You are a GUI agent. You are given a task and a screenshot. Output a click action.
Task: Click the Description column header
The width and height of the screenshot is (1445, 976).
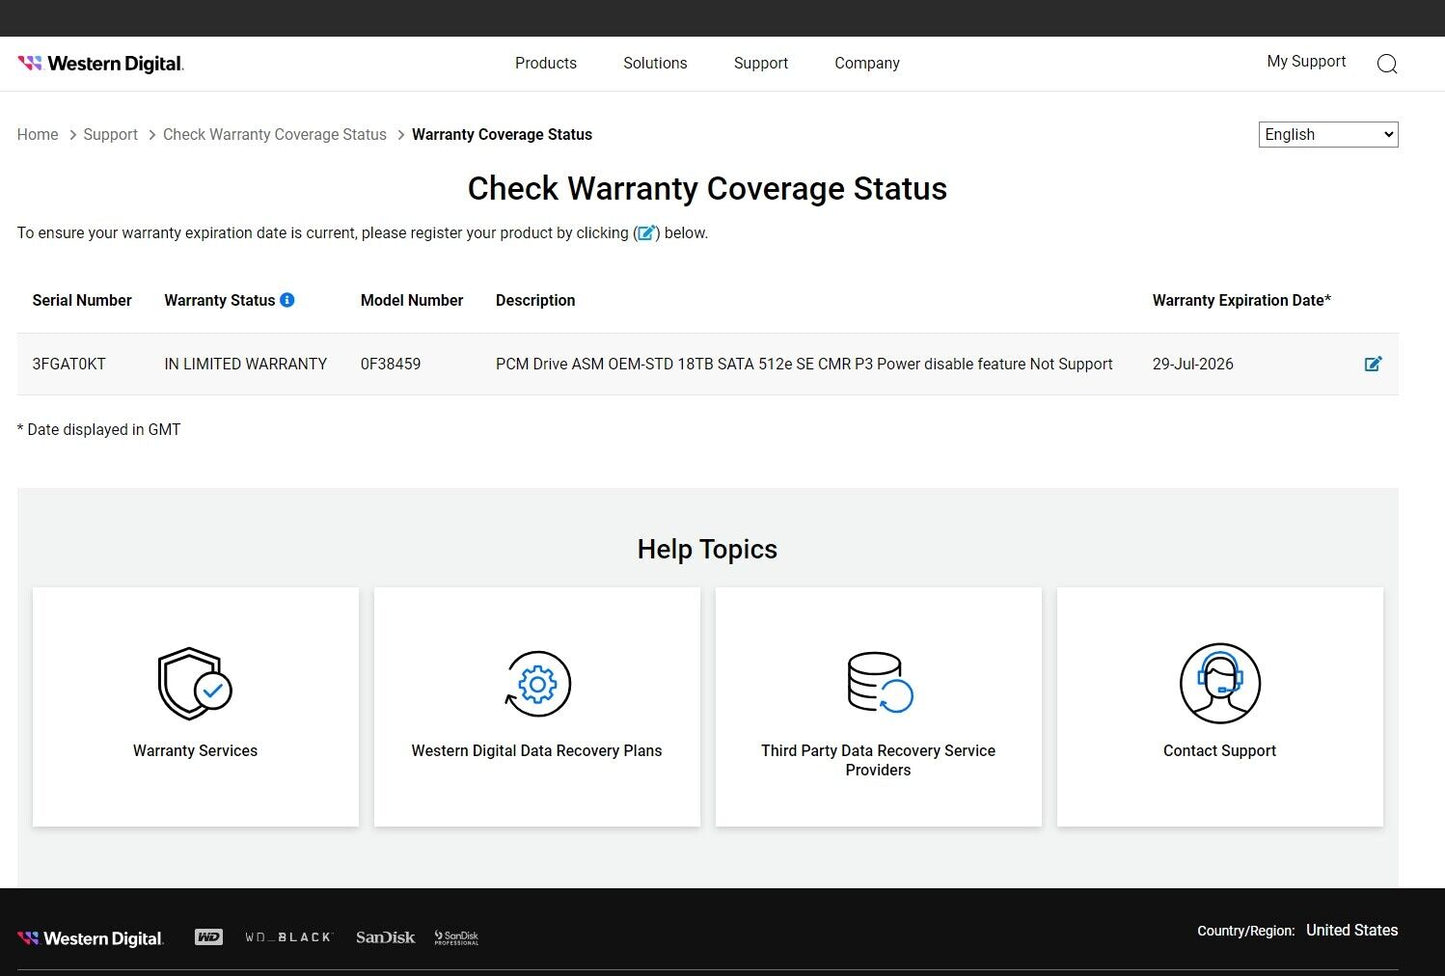click(x=535, y=300)
